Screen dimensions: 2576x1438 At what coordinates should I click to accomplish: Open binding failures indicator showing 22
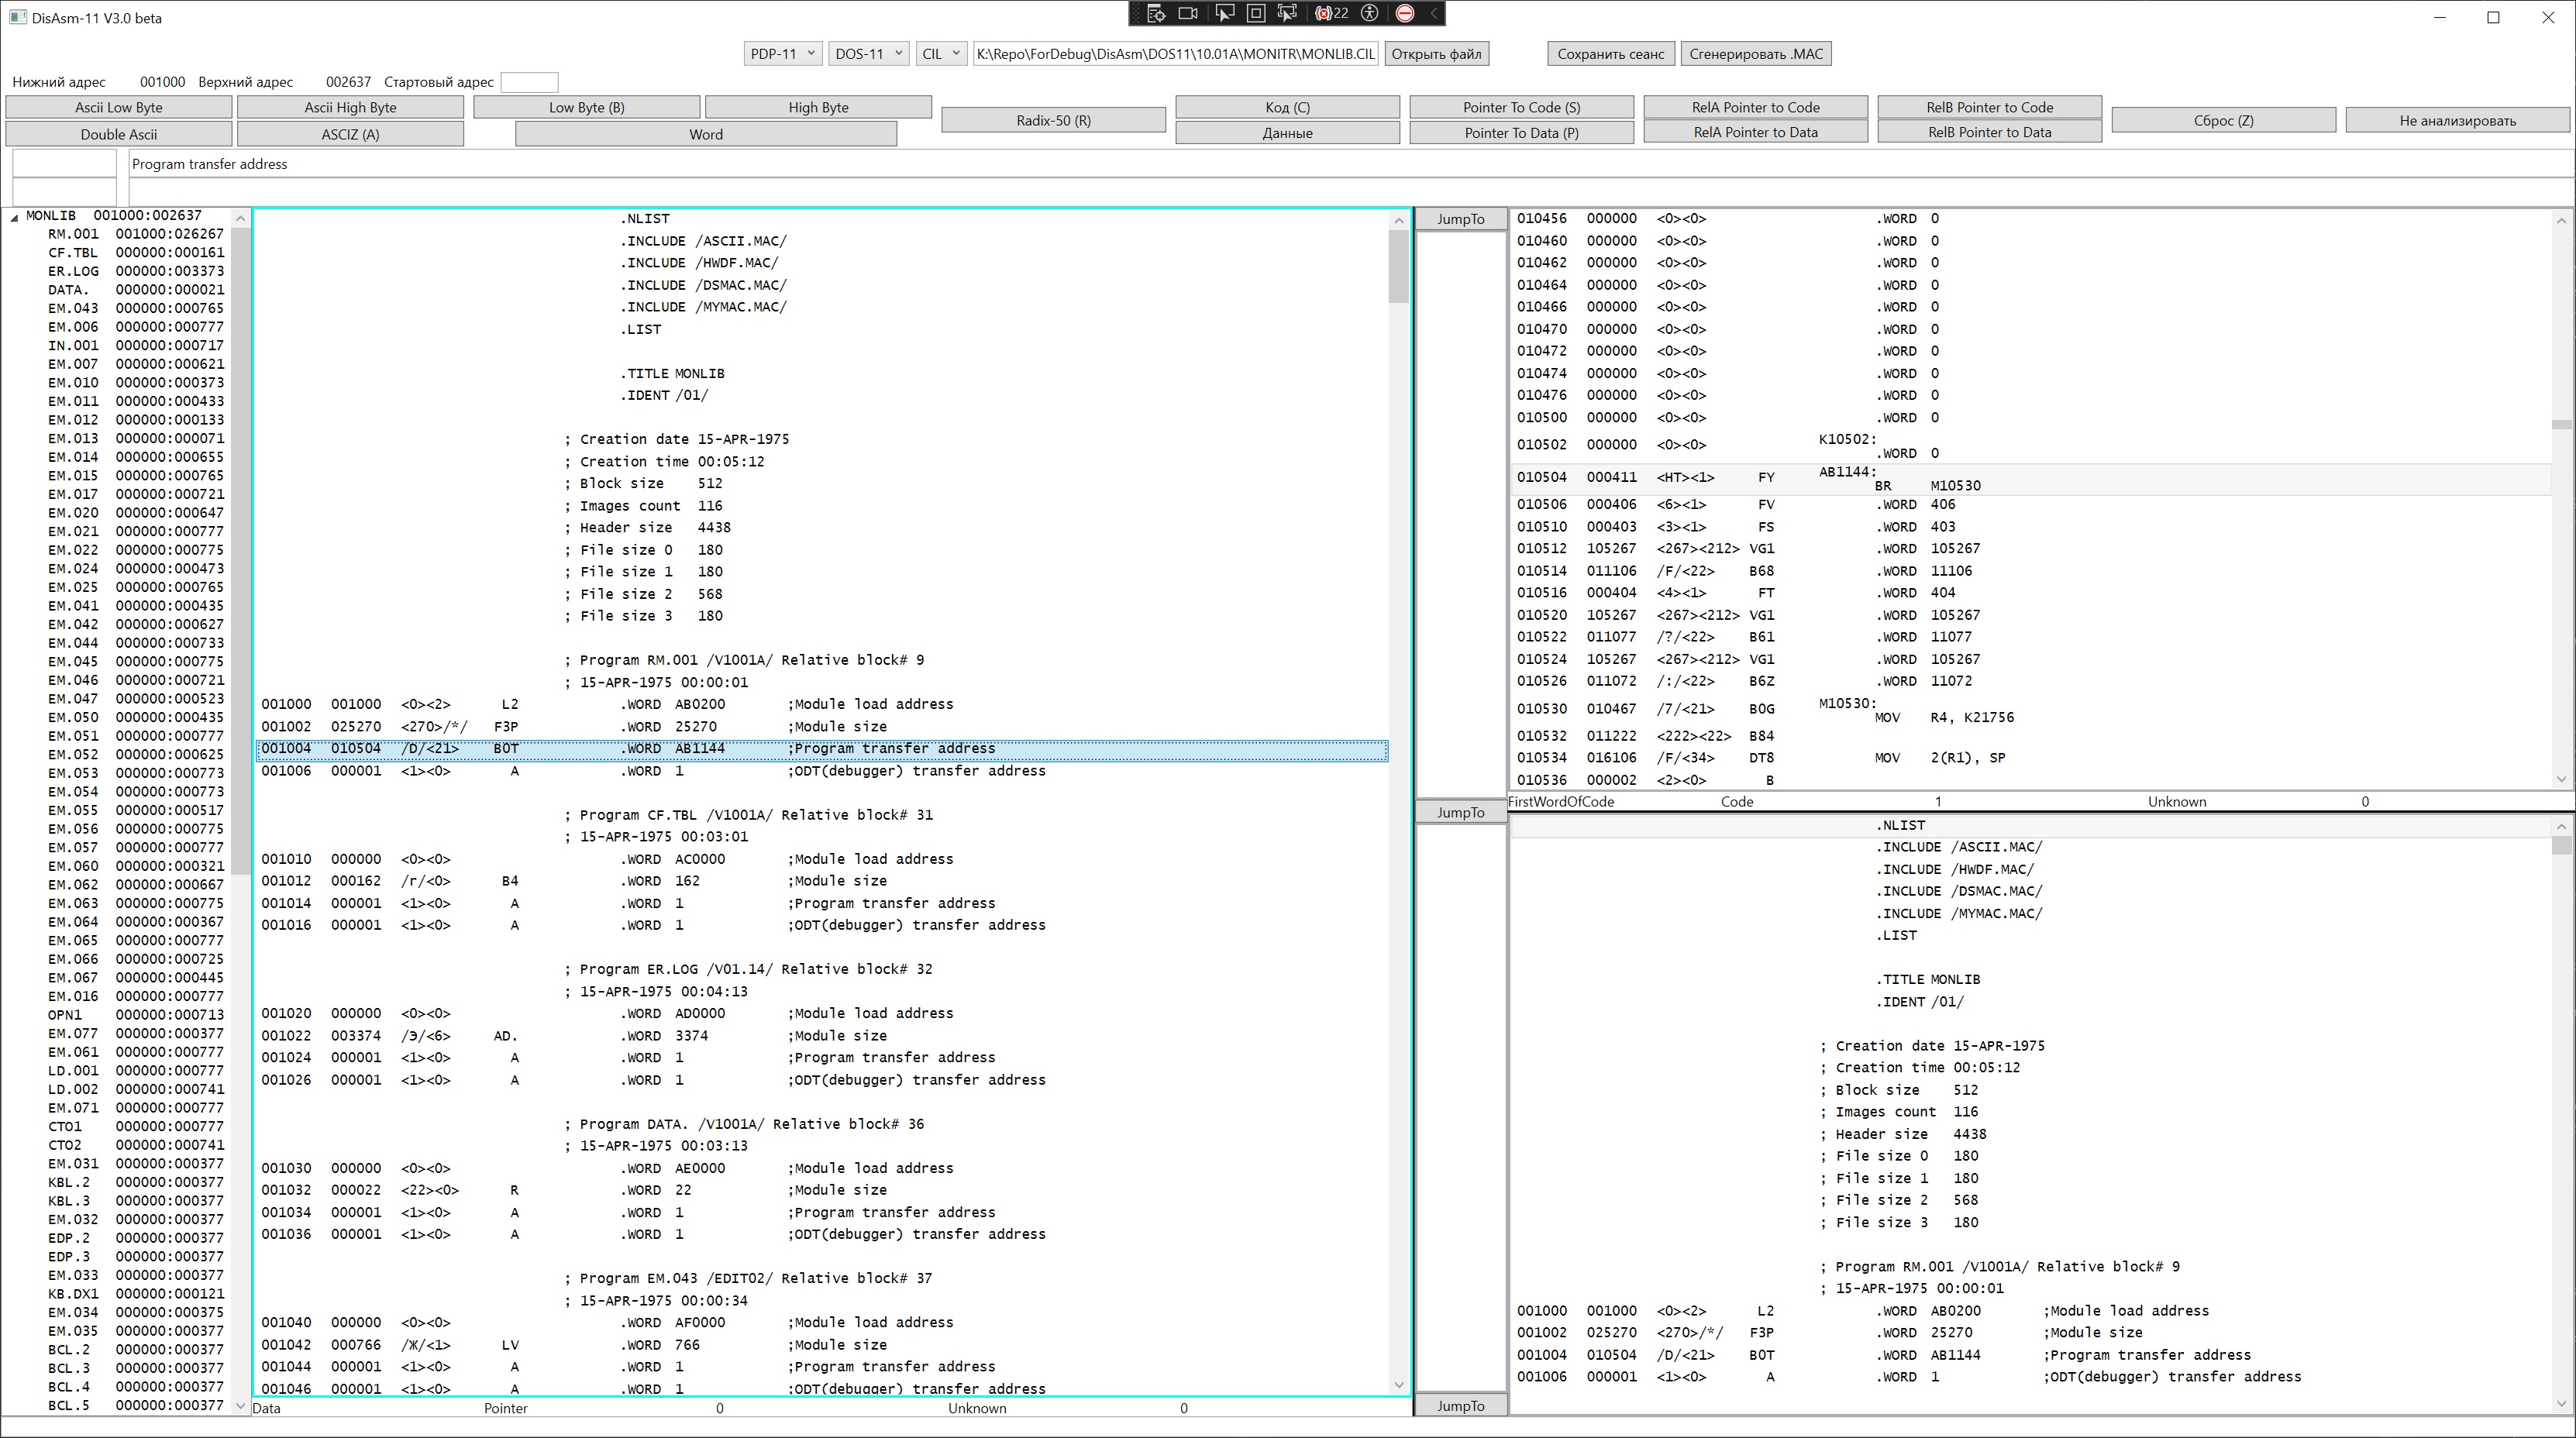pos(1332,13)
